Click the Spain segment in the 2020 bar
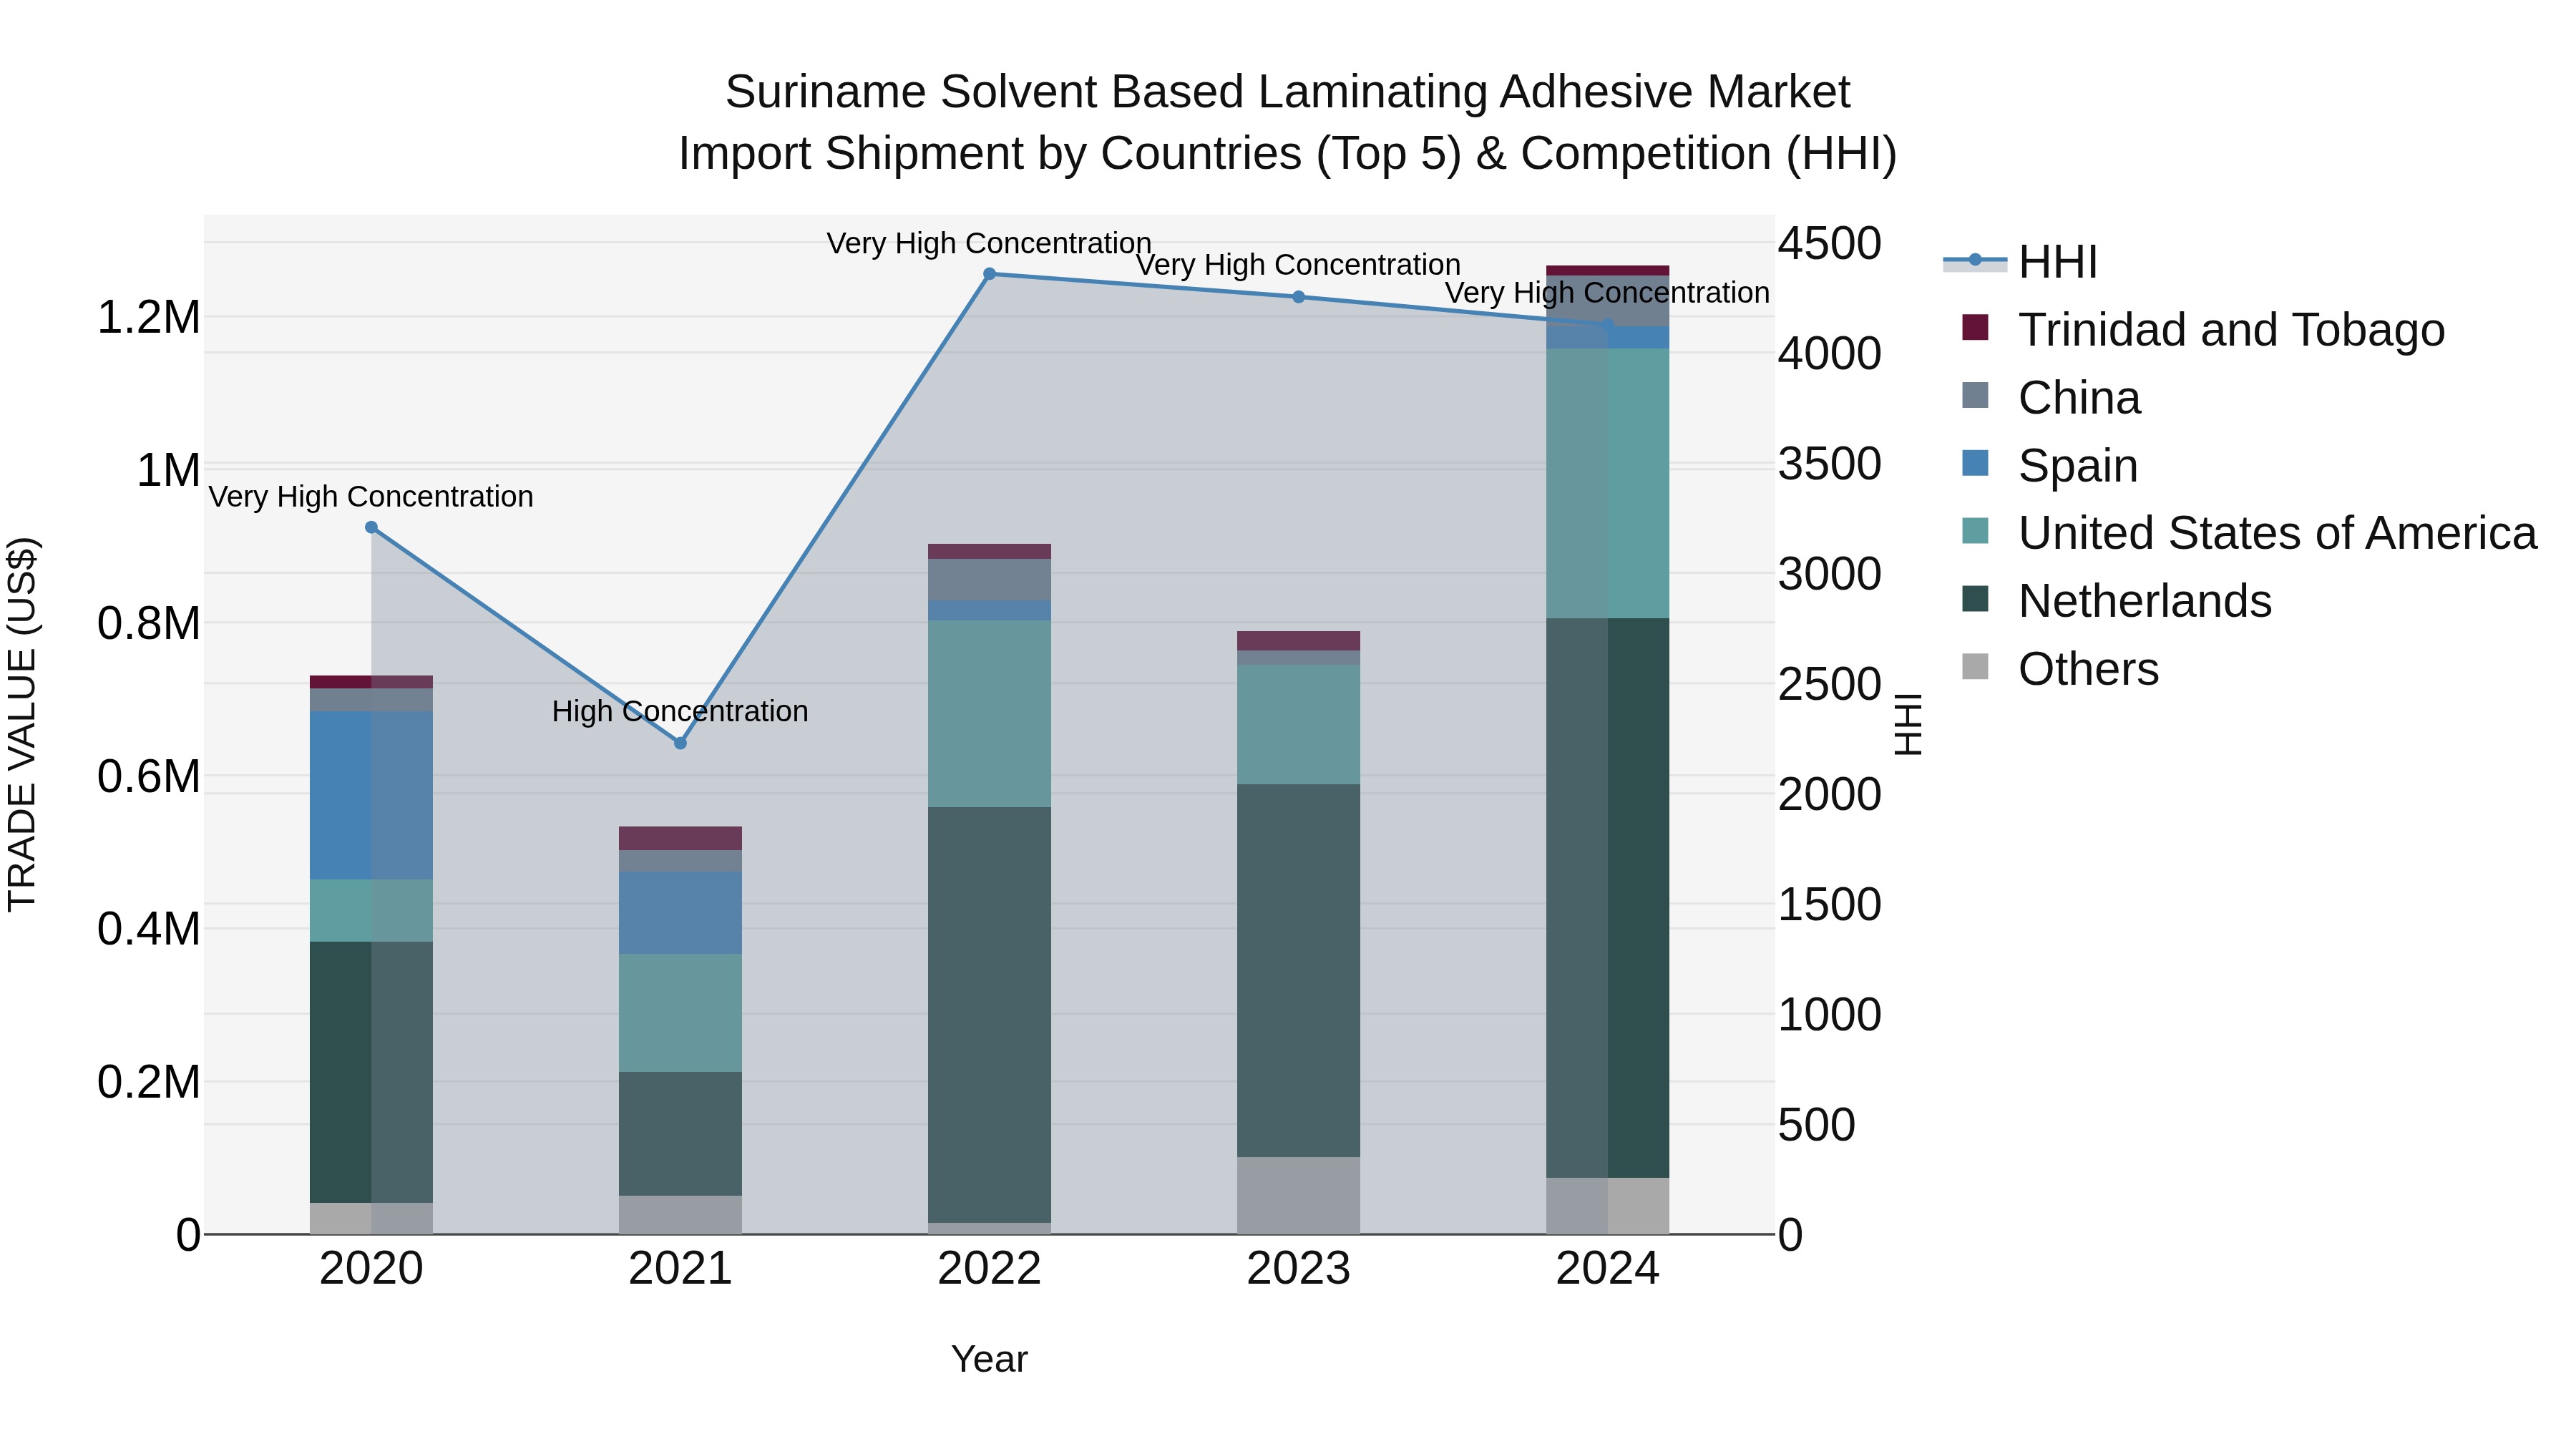Image resolution: width=2576 pixels, height=1449 pixels. (x=371, y=795)
